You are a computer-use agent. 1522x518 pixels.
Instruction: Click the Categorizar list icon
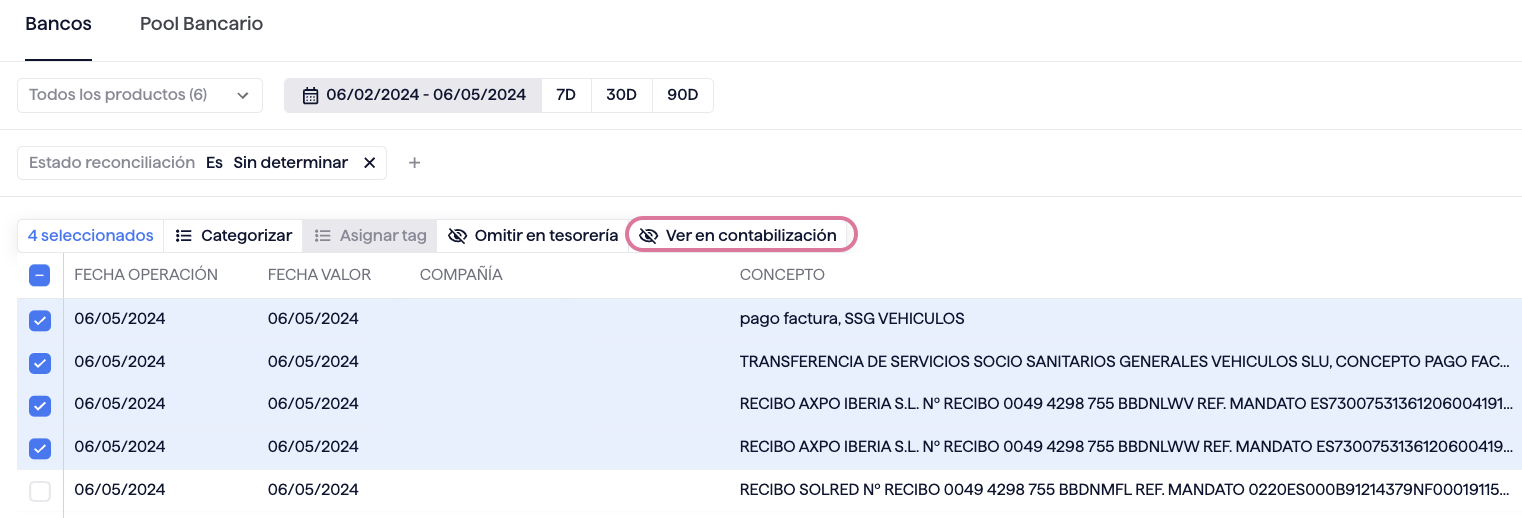pyautogui.click(x=184, y=236)
